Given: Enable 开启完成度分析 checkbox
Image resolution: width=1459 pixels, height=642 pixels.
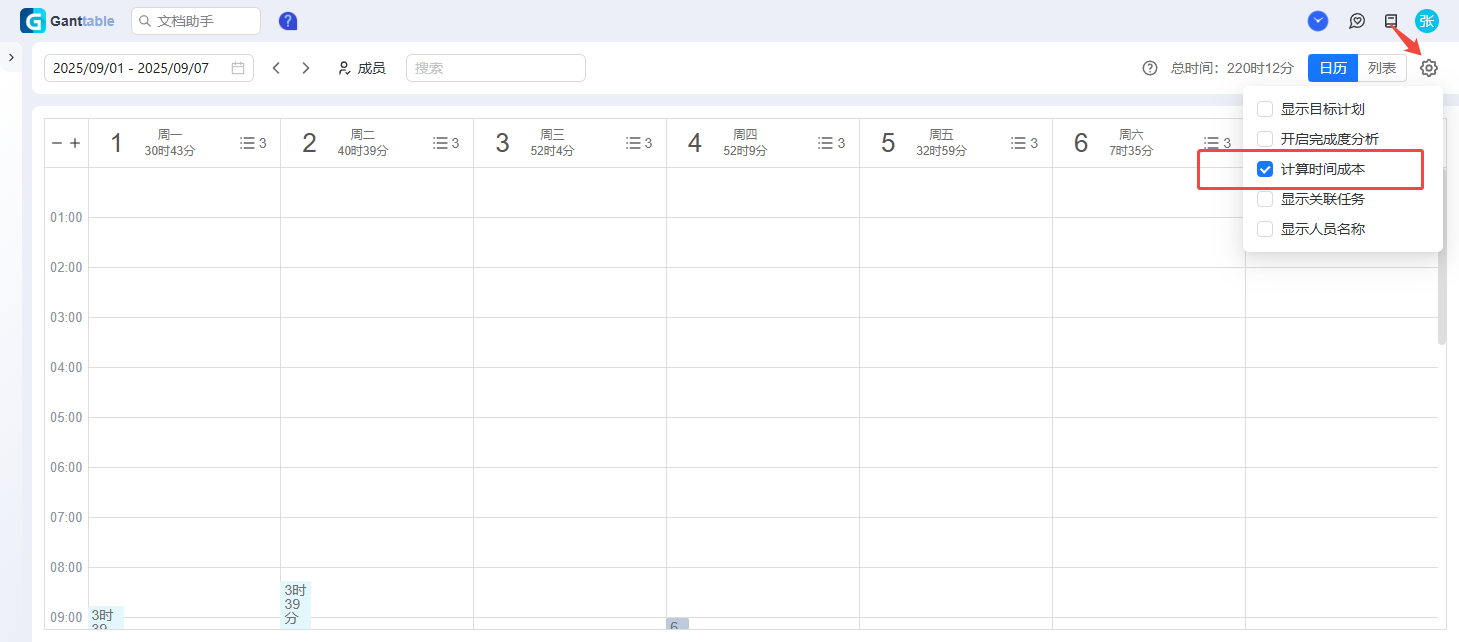Looking at the screenshot, I should pyautogui.click(x=1265, y=139).
